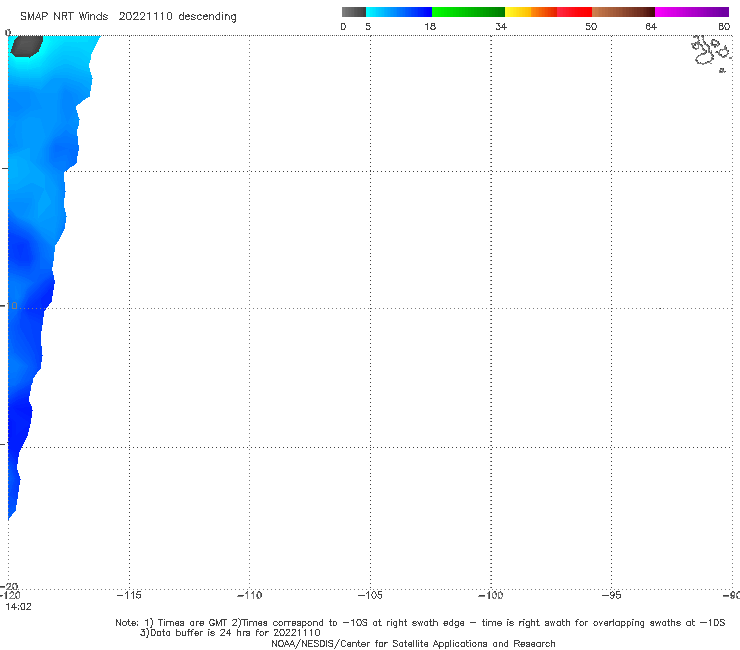Click the red segment of the color bar
The width and height of the screenshot is (740, 650).
(574, 12)
